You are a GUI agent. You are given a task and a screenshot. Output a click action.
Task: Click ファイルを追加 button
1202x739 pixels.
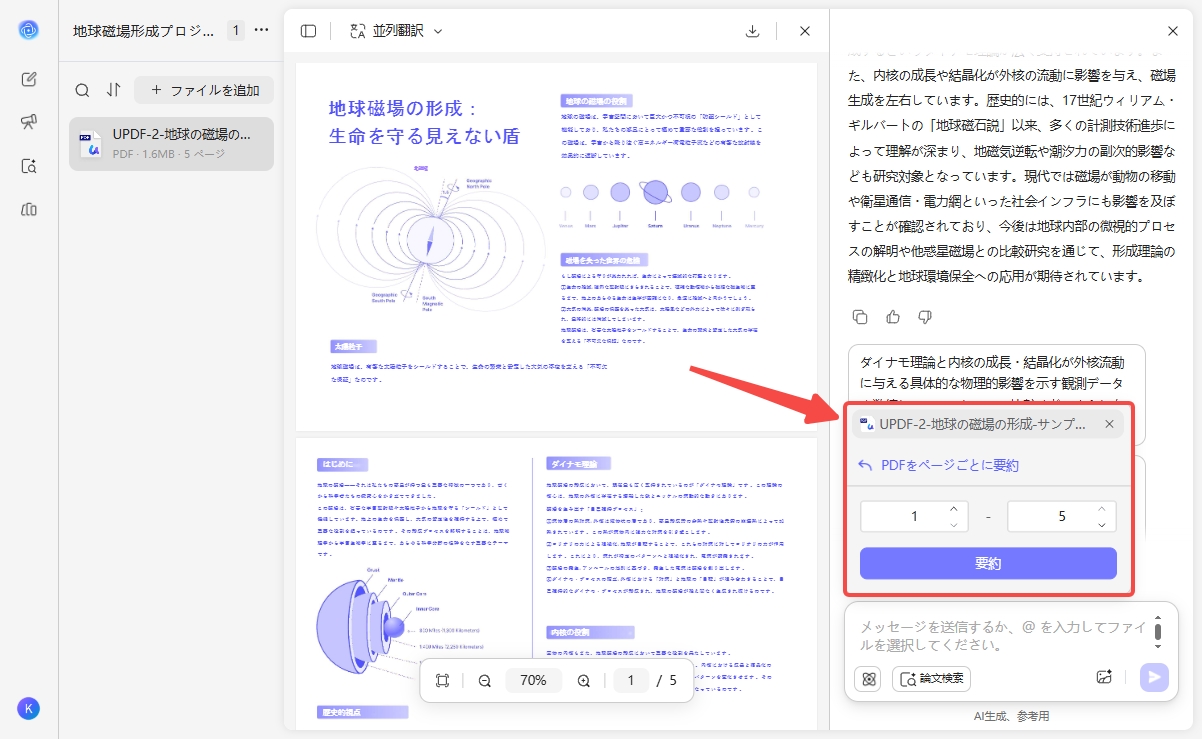204,90
